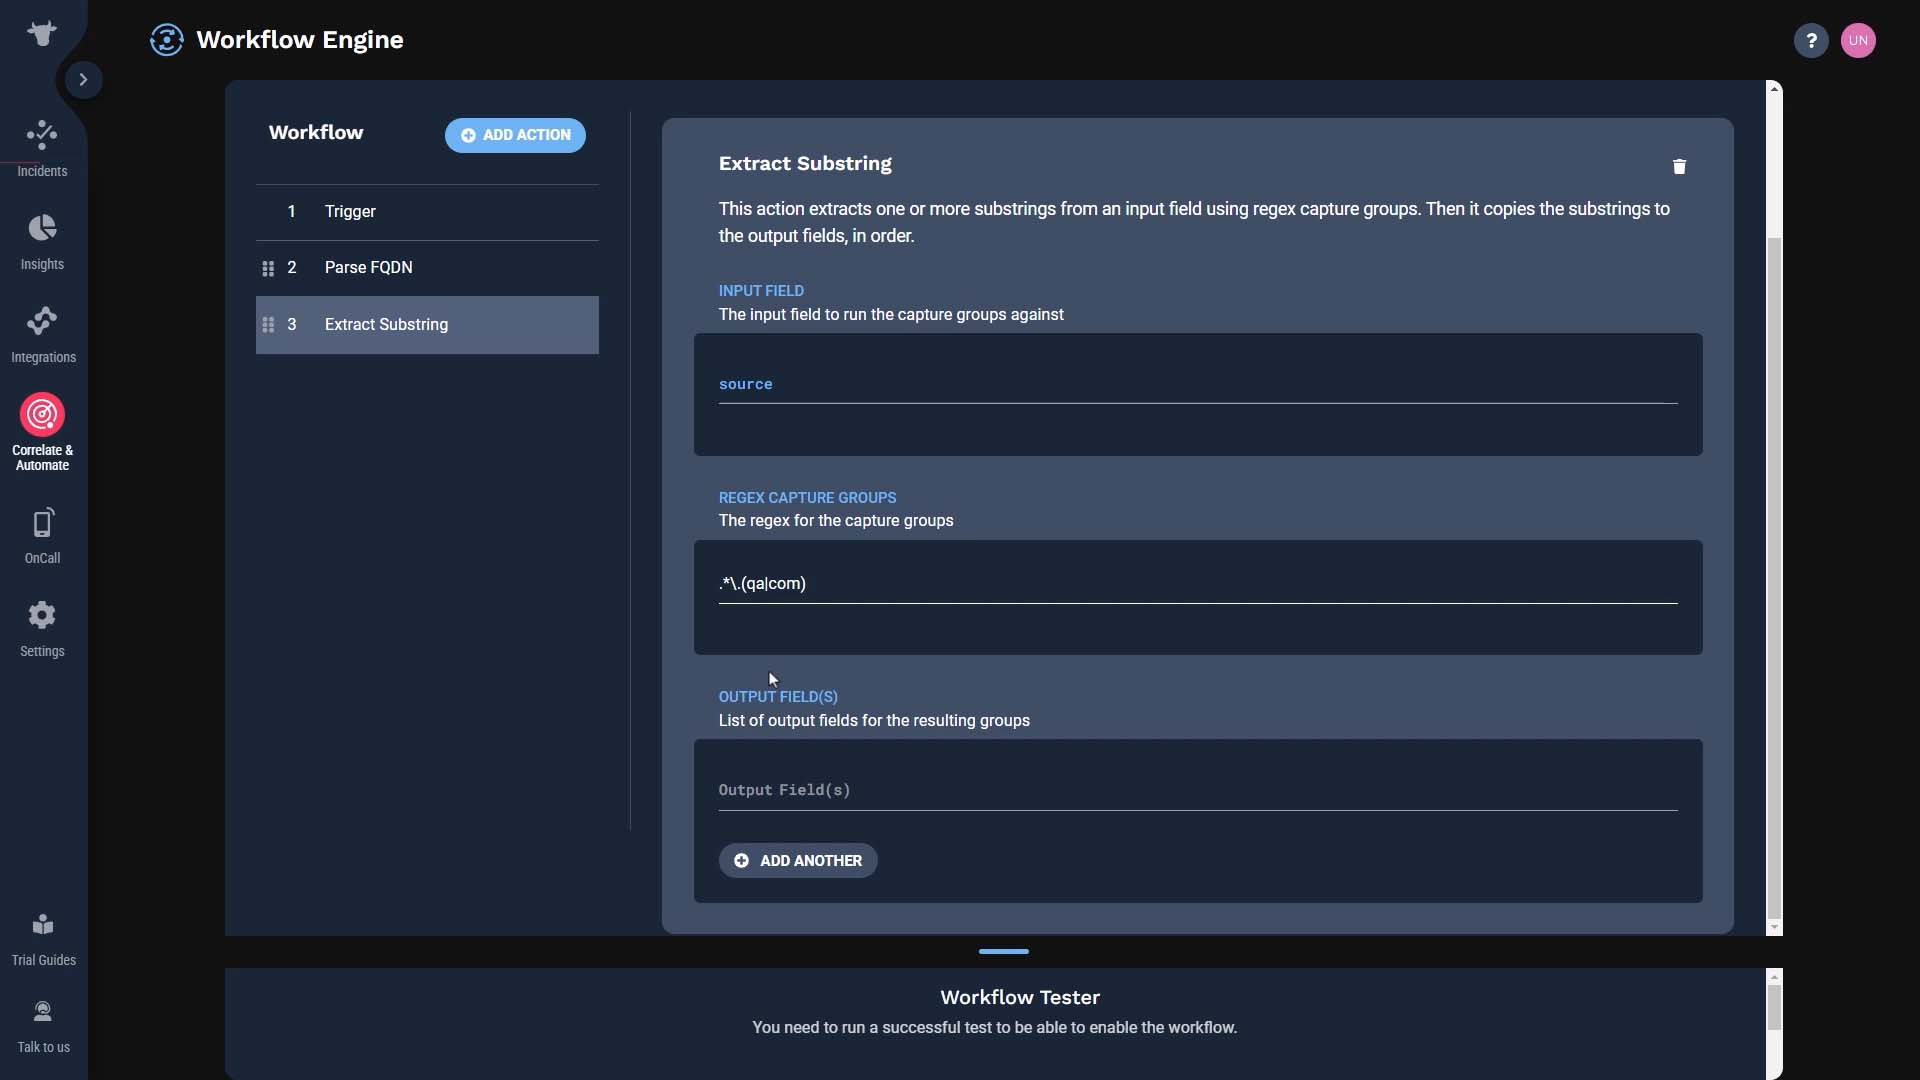Open the Insights pie chart icon
The height and width of the screenshot is (1080, 1920).
[x=42, y=228]
